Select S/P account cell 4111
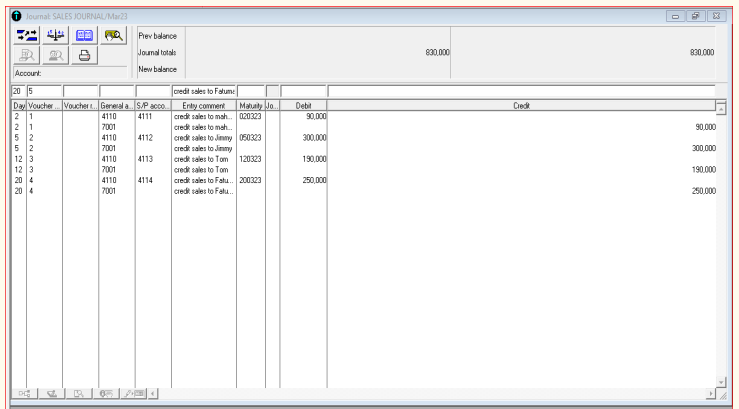The width and height of the screenshot is (739, 409). coord(145,116)
